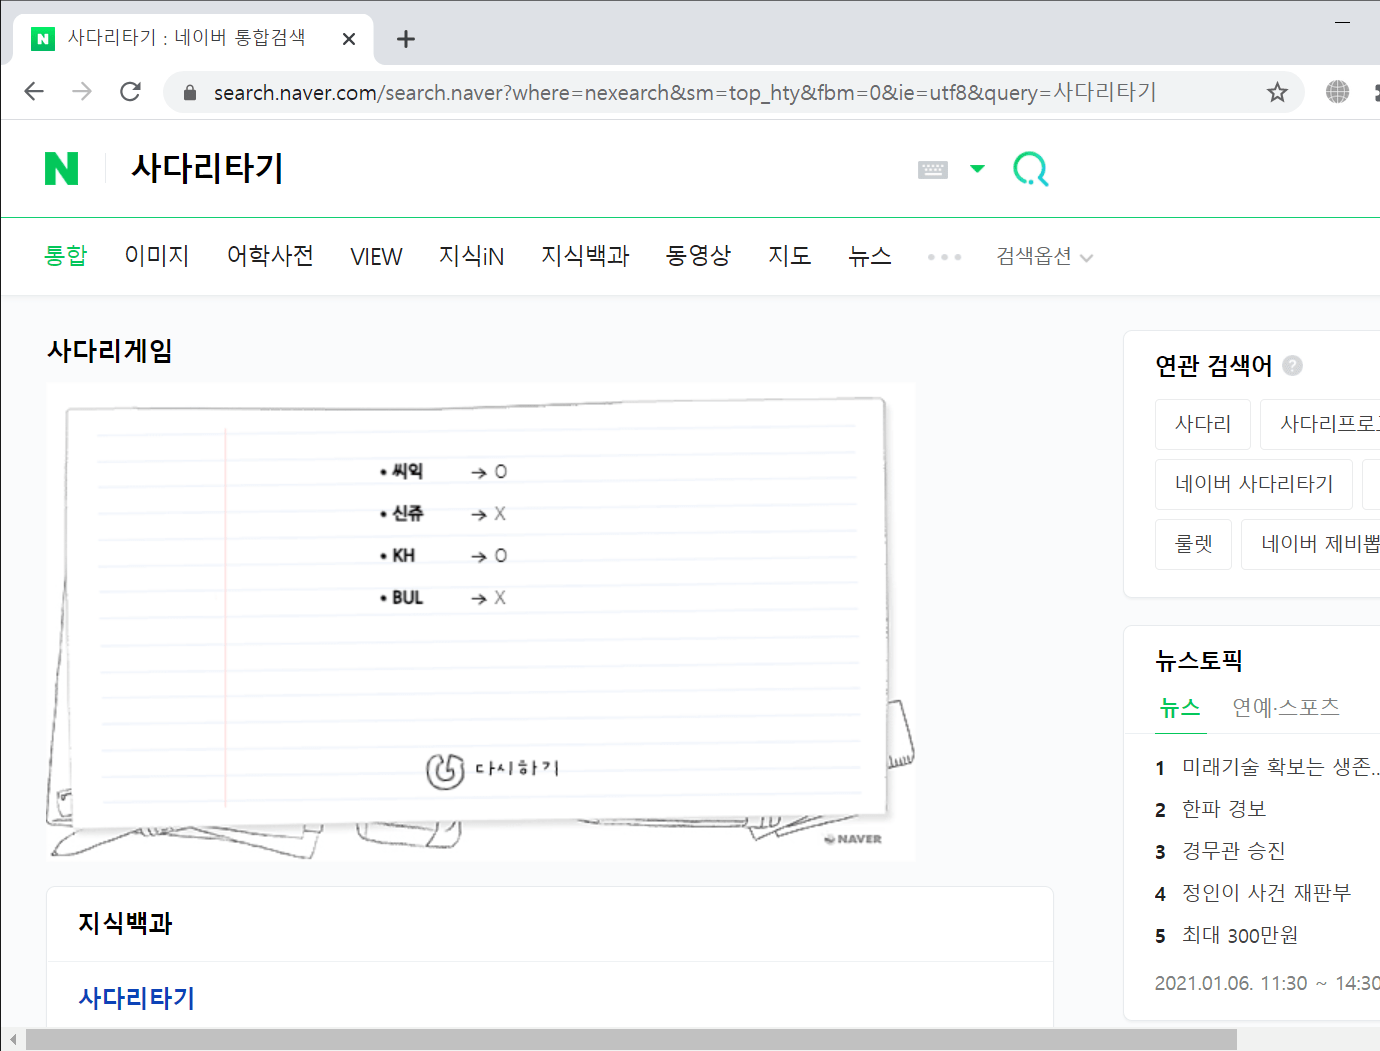This screenshot has width=1380, height=1051.
Task: Open news topic 미래기술 확보는 생존
Action: click(1280, 767)
